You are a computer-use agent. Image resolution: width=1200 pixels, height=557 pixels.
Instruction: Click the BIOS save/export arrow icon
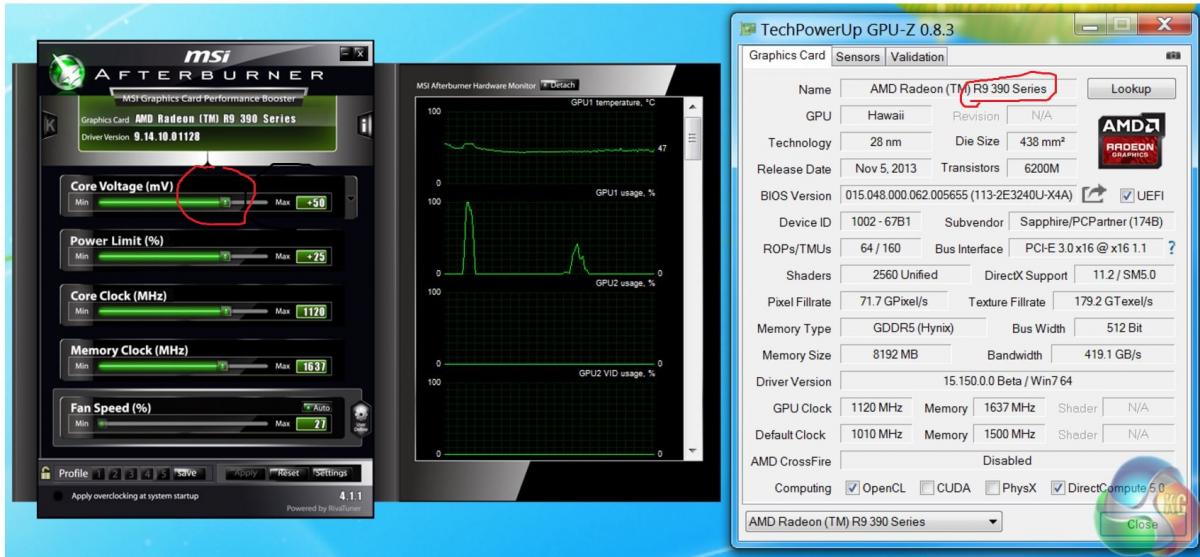click(x=1095, y=195)
